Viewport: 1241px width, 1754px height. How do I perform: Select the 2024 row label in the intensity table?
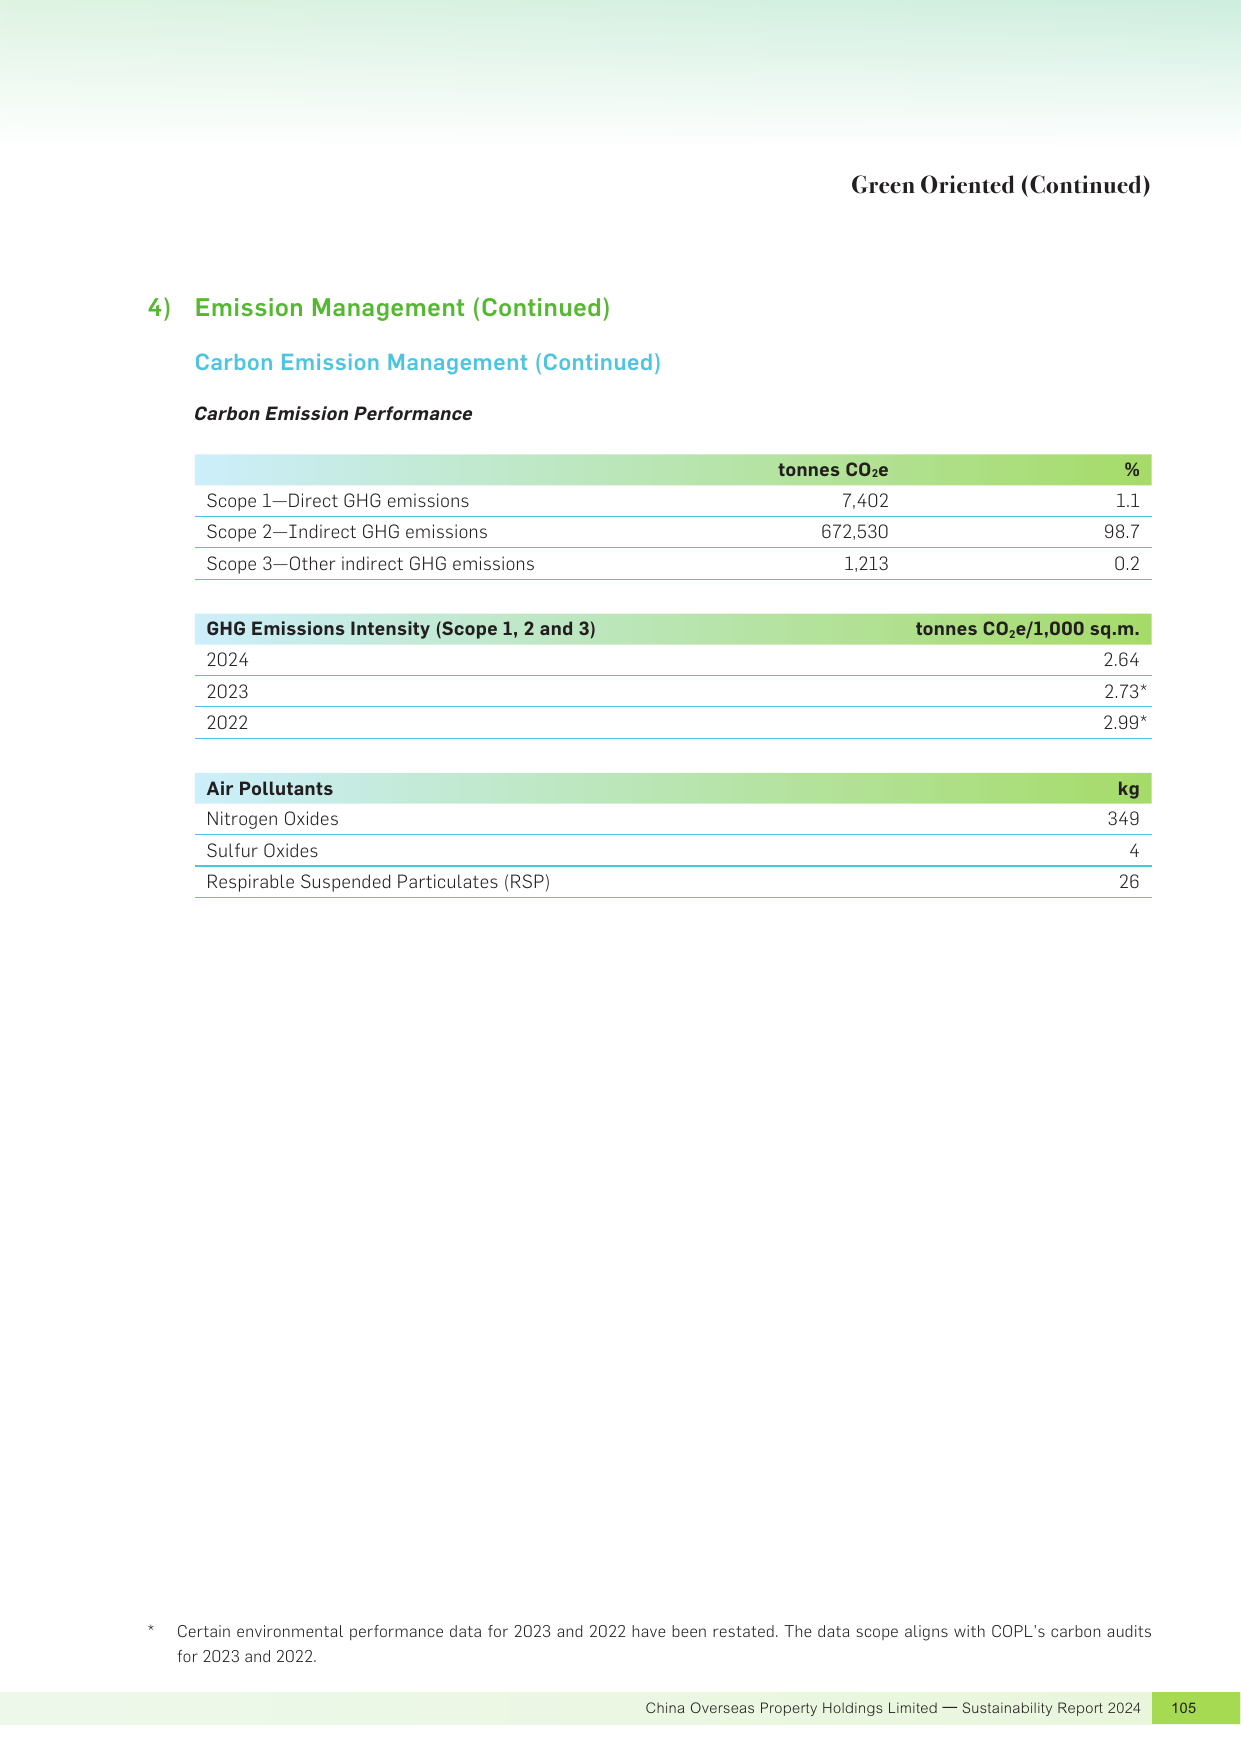point(227,660)
